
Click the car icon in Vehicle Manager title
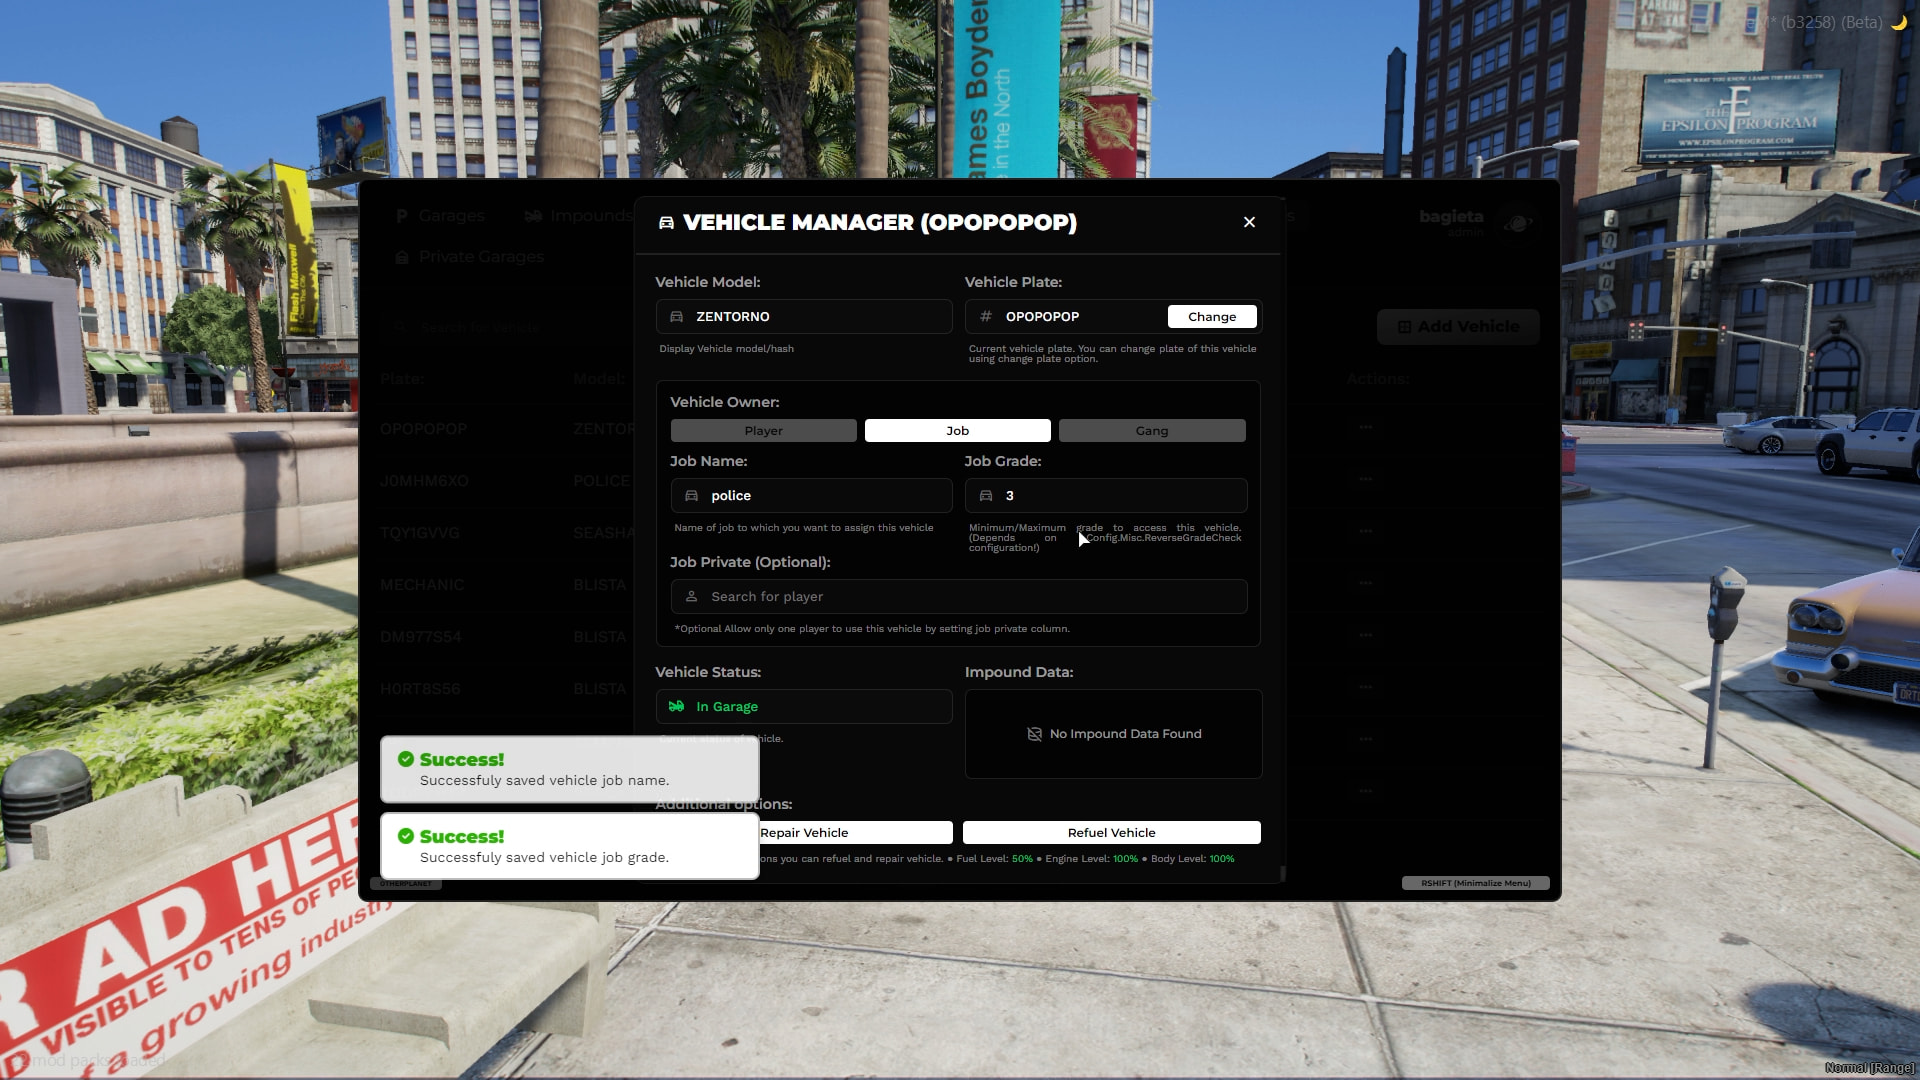(x=666, y=223)
